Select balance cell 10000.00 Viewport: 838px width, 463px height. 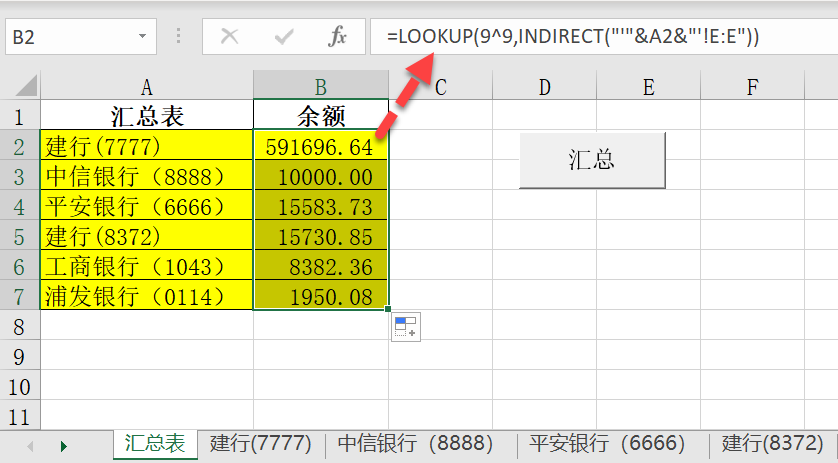321,175
